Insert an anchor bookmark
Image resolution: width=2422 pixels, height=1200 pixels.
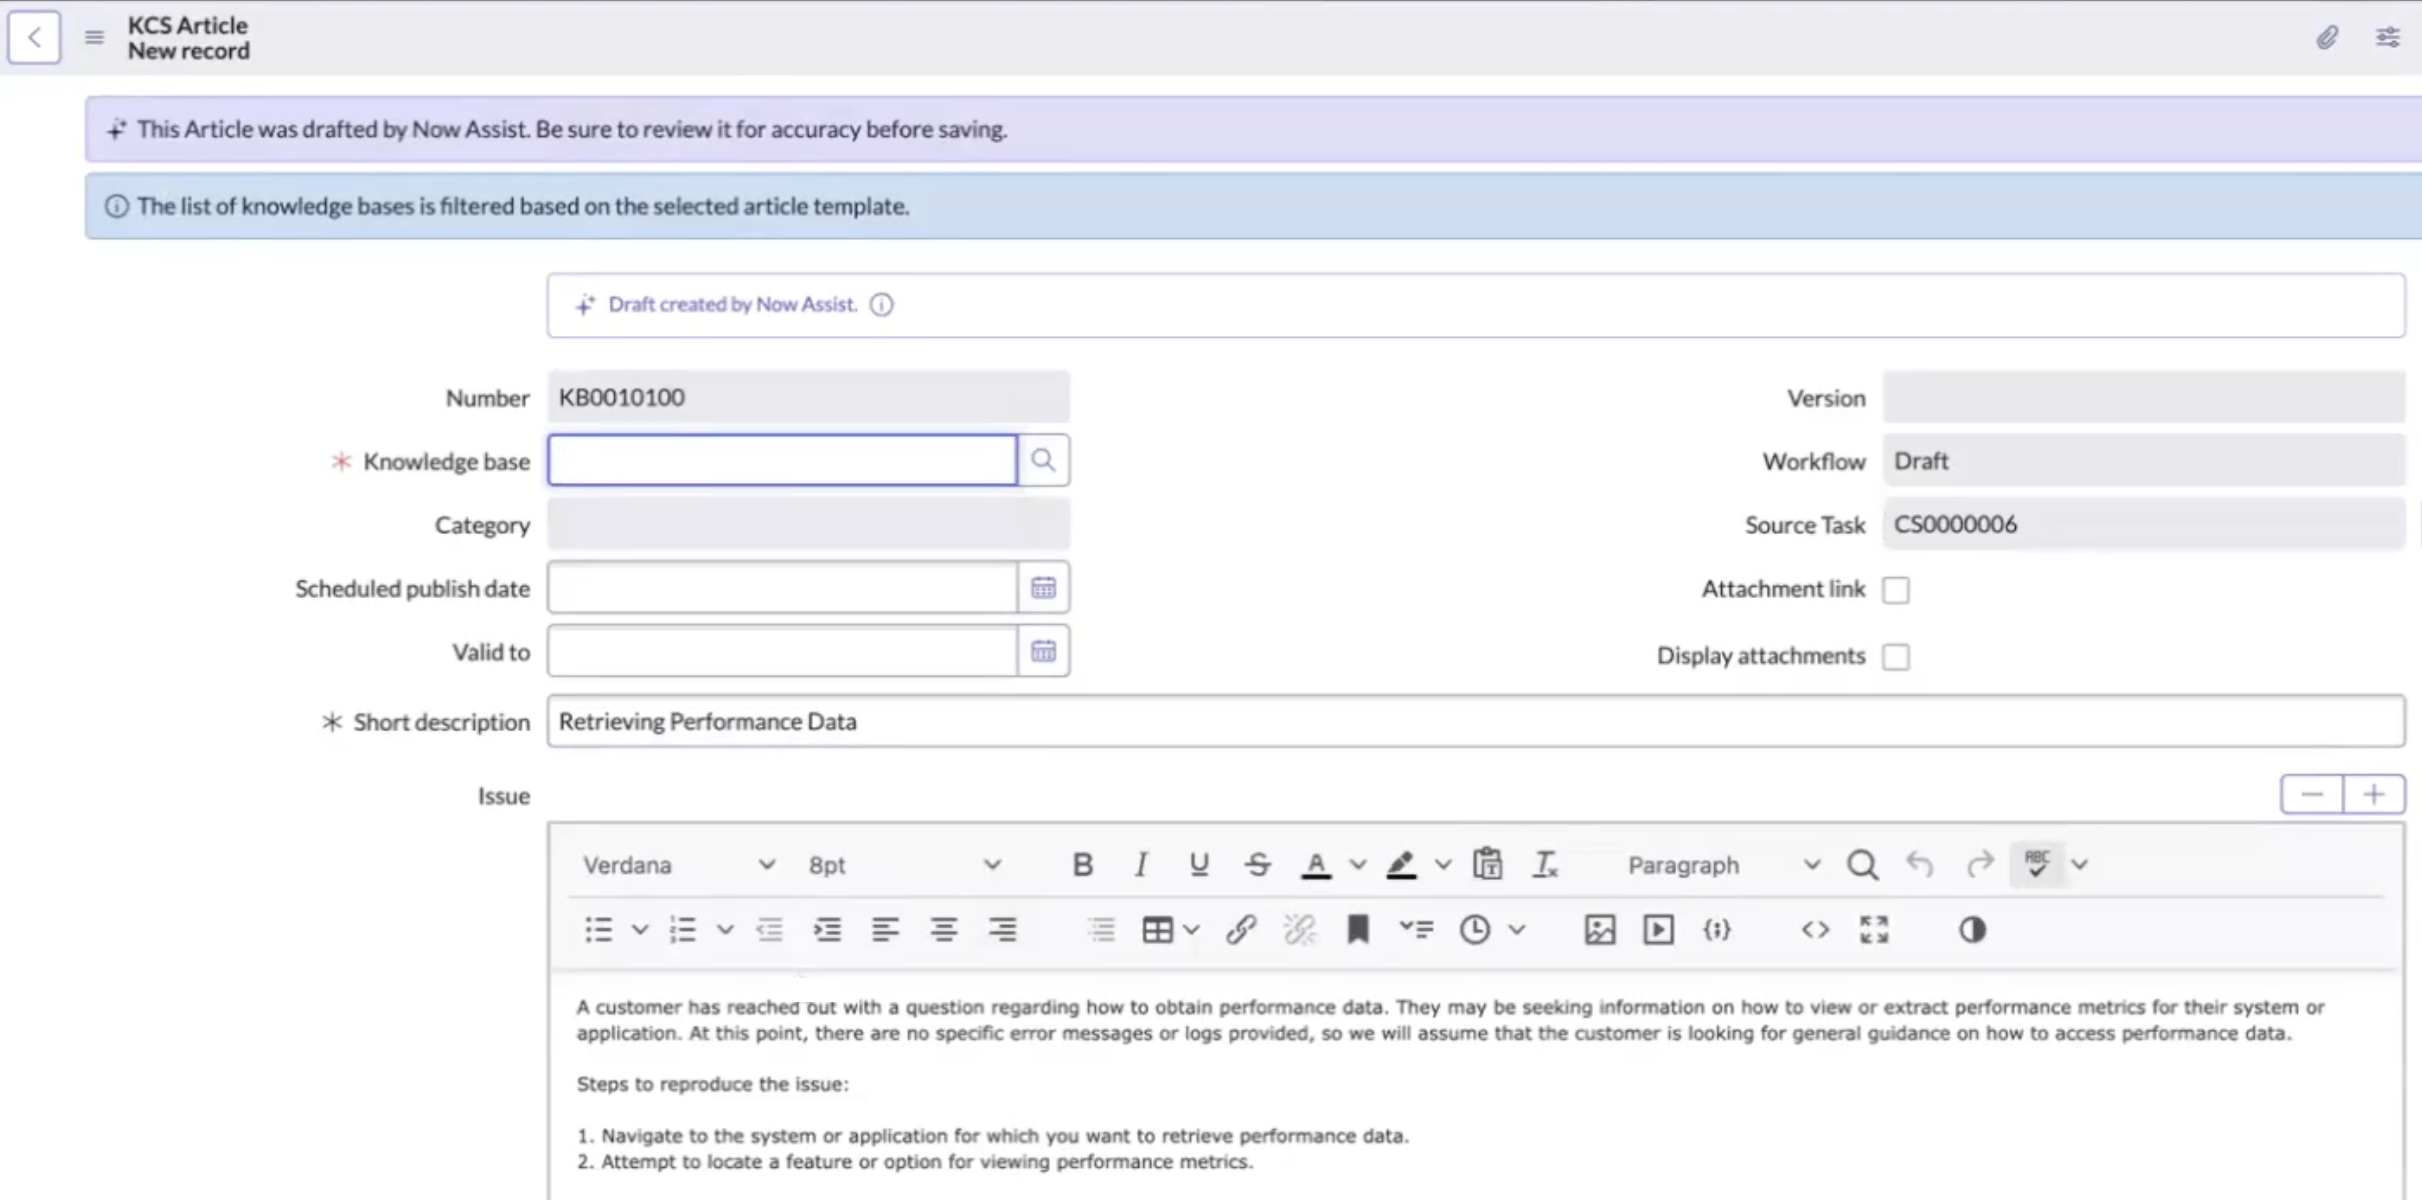click(1357, 930)
